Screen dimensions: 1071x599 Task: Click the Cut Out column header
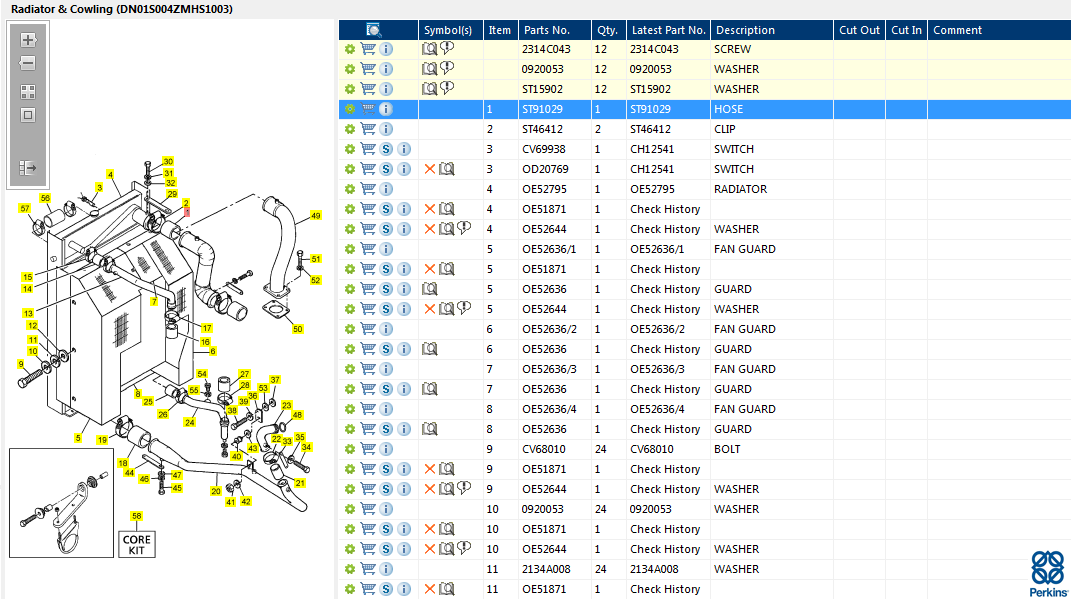(x=859, y=30)
